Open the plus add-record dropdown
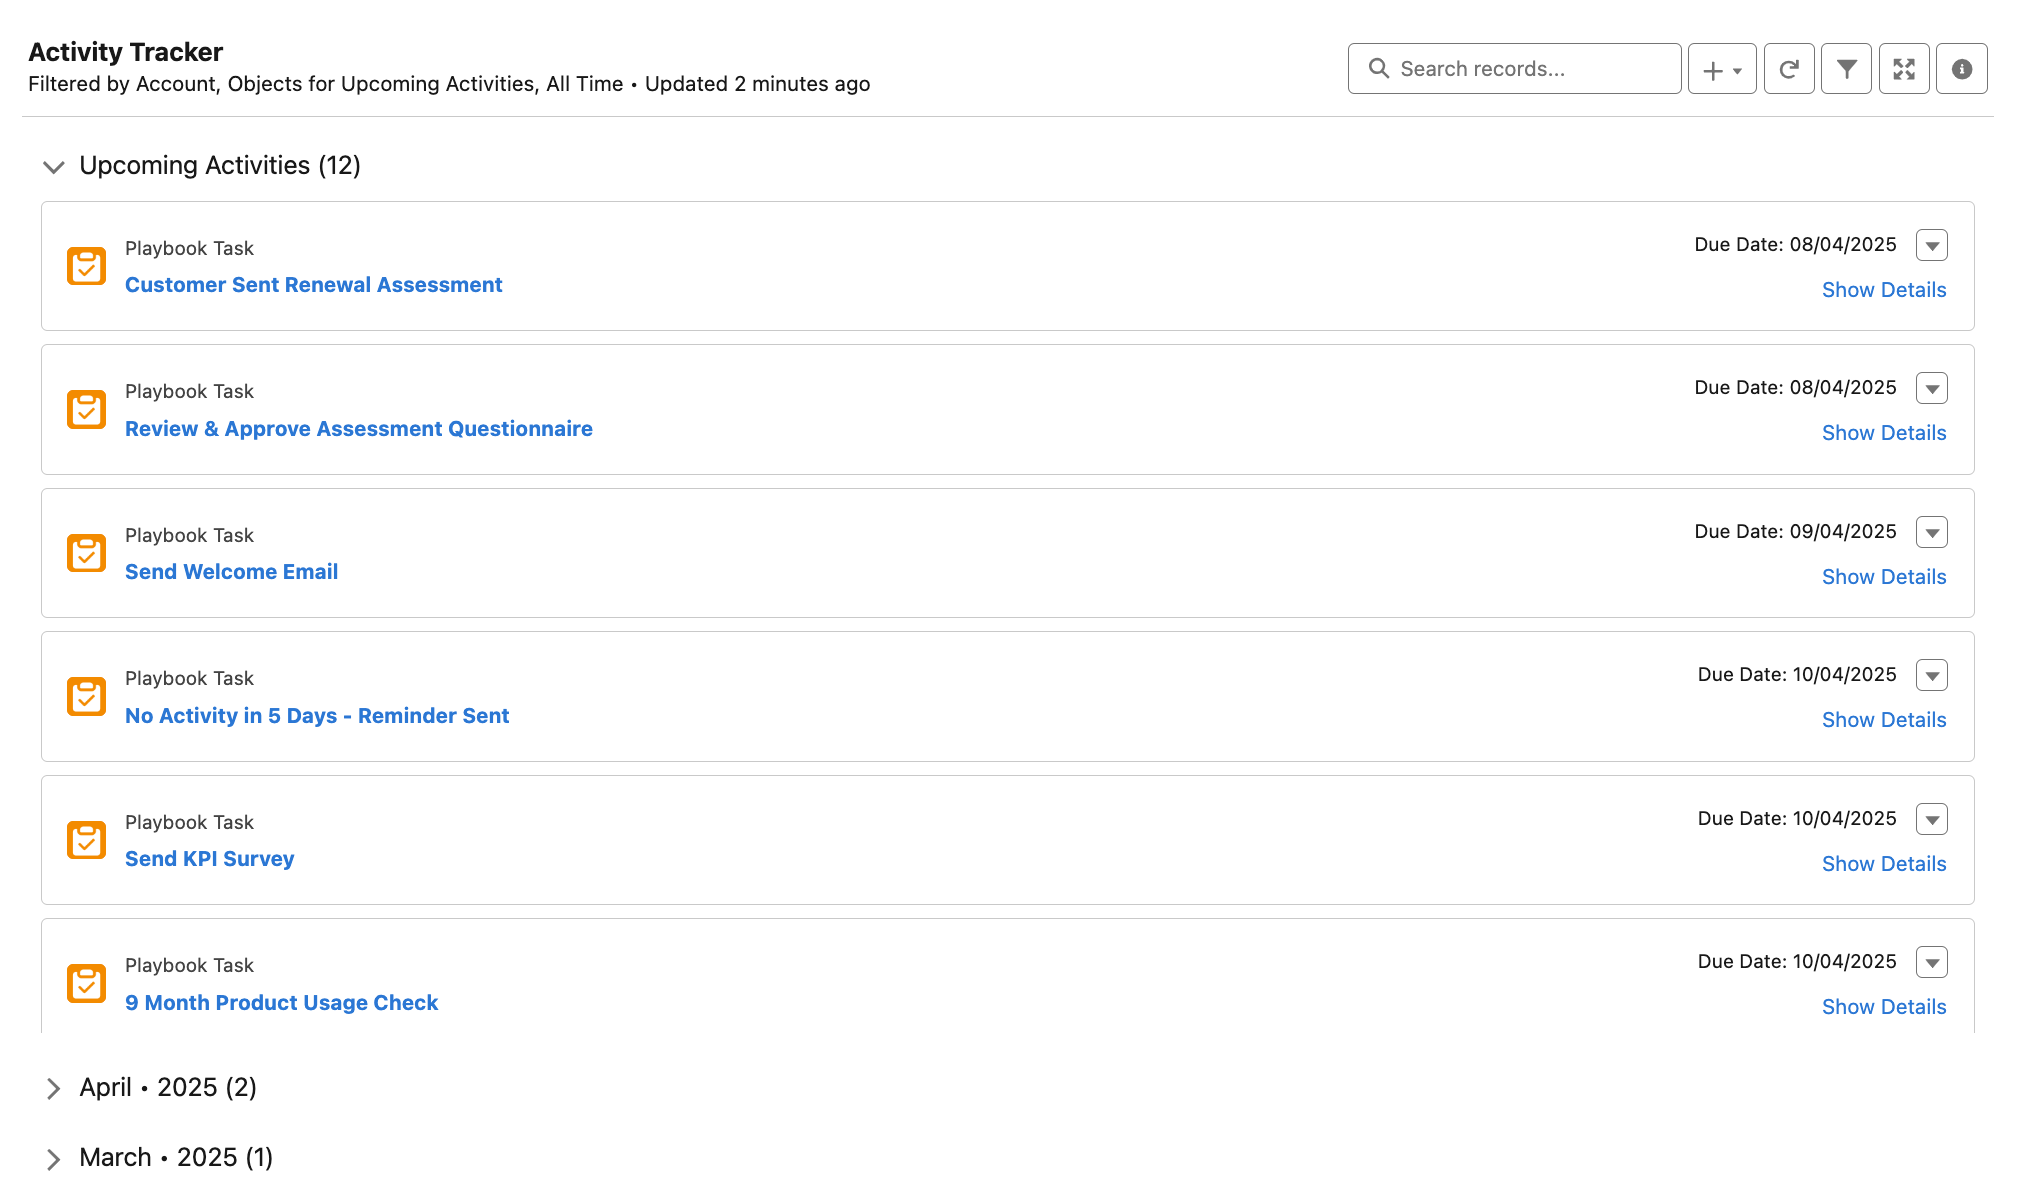This screenshot has height=1202, width=2017. click(x=1721, y=69)
